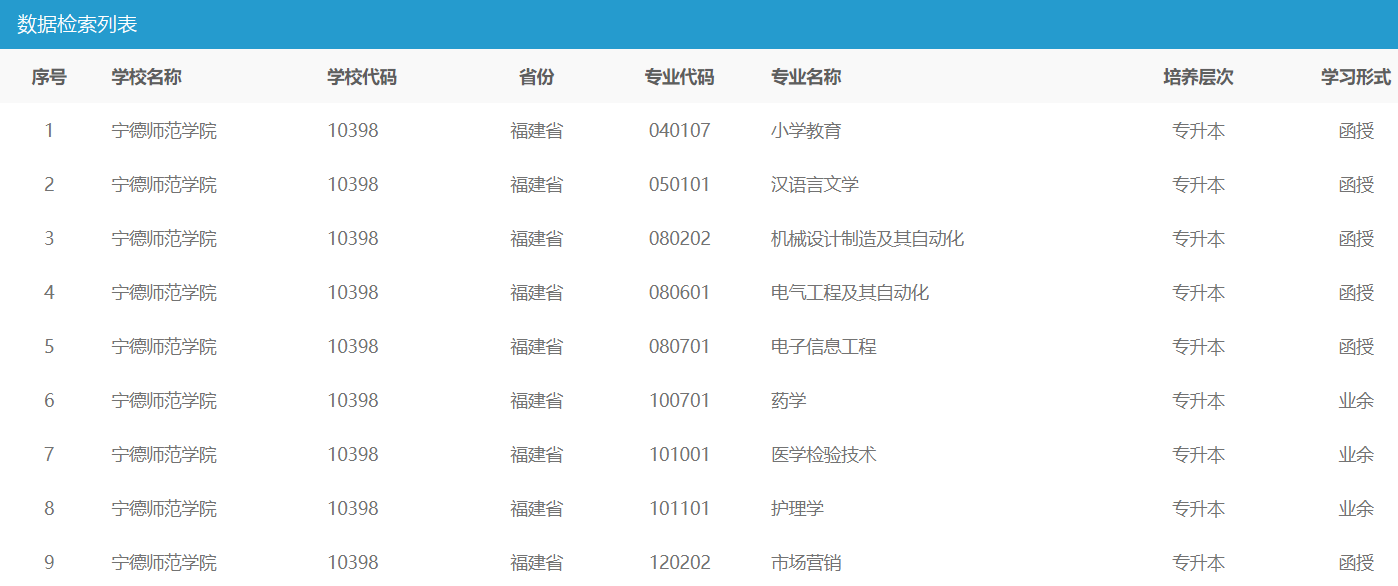Click major code 120202
This screenshot has width=1398, height=586.
680,563
